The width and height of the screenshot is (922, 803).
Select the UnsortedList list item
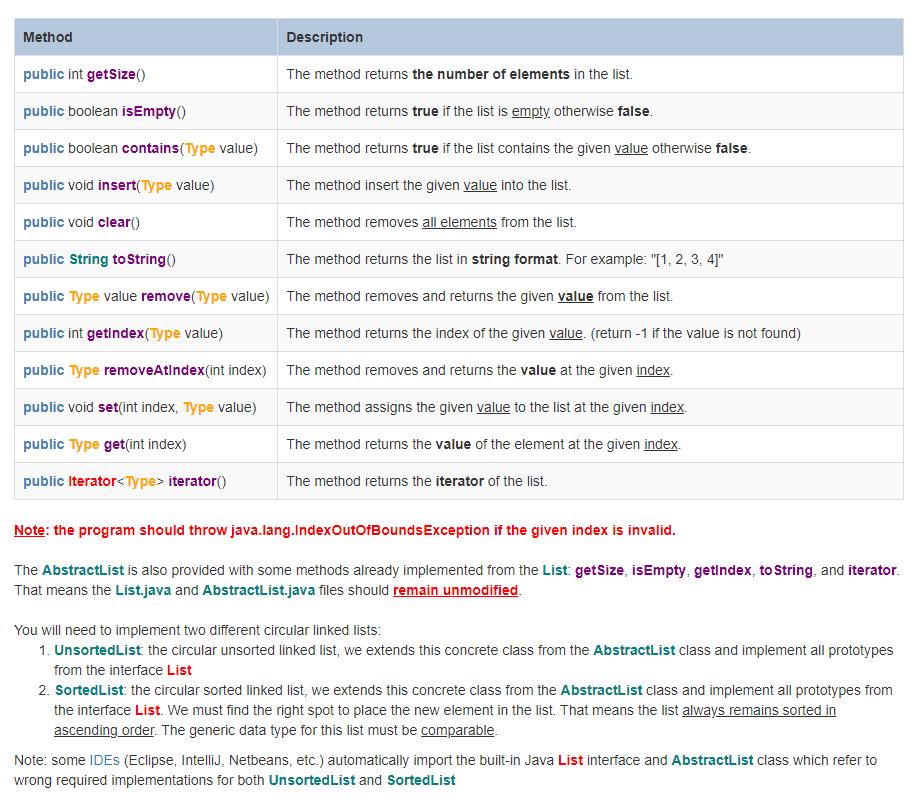click(97, 650)
